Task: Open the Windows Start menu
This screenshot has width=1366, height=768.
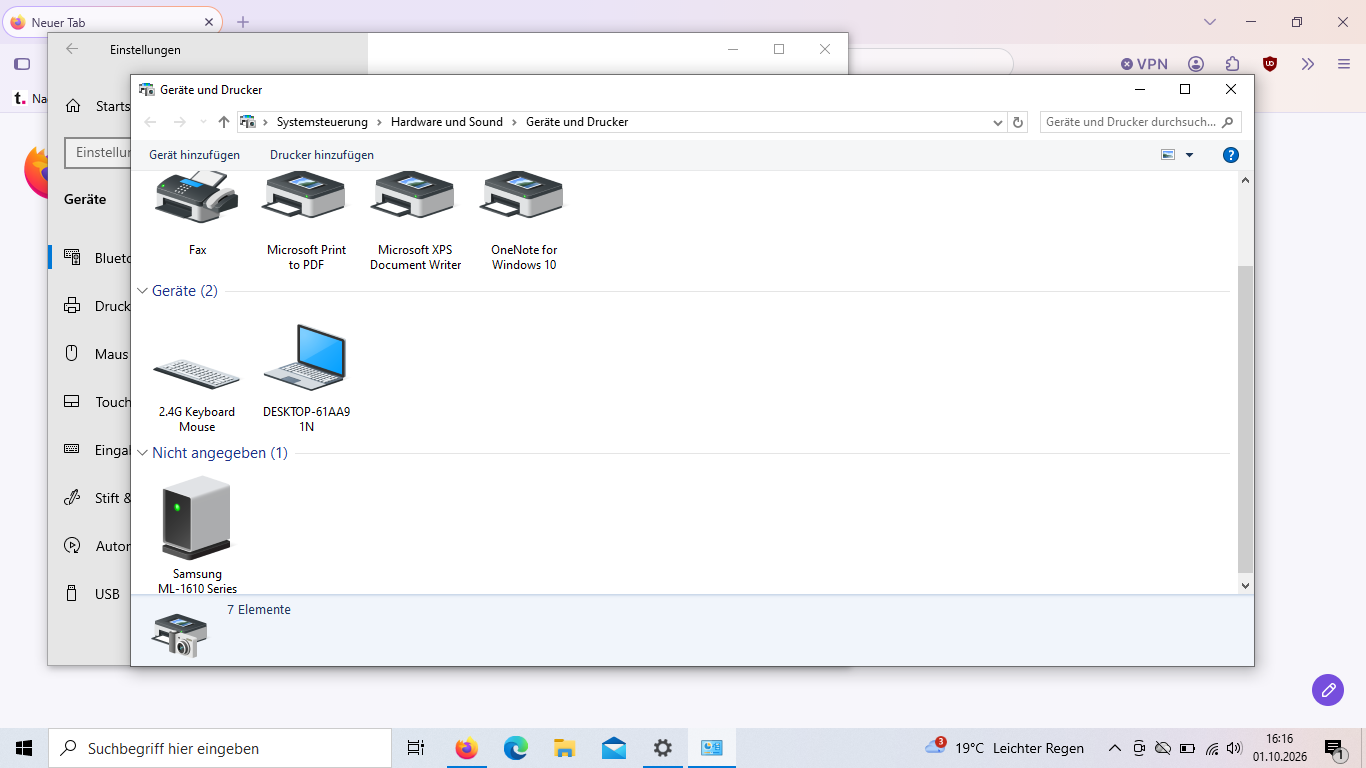Action: tap(24, 748)
